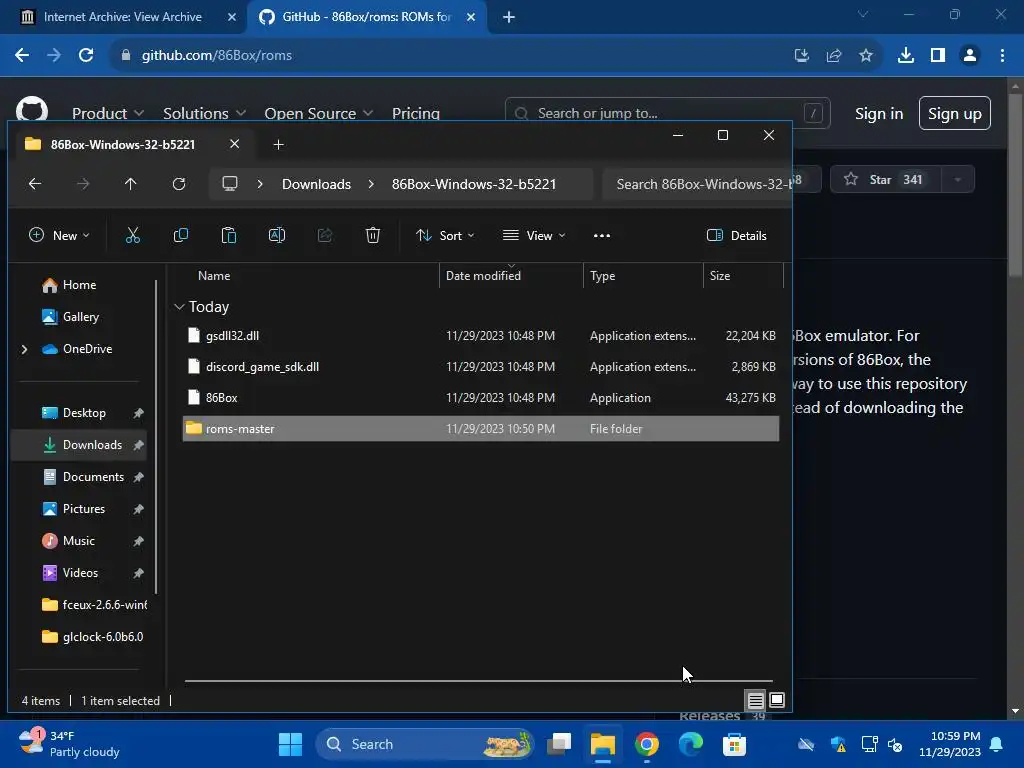1024x768 pixels.
Task: Go up one folder level in Explorer
Action: coord(131,184)
